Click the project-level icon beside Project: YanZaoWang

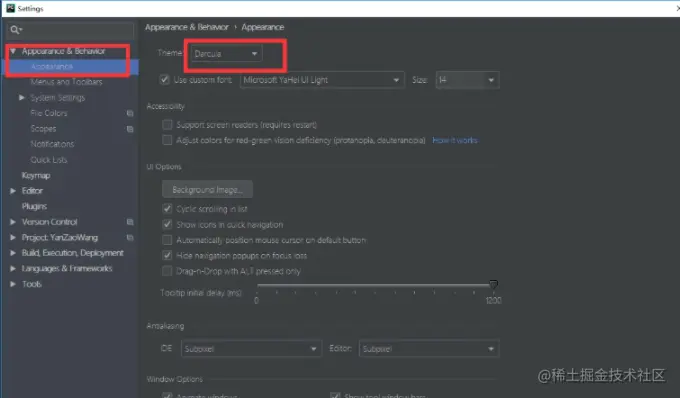click(x=130, y=238)
